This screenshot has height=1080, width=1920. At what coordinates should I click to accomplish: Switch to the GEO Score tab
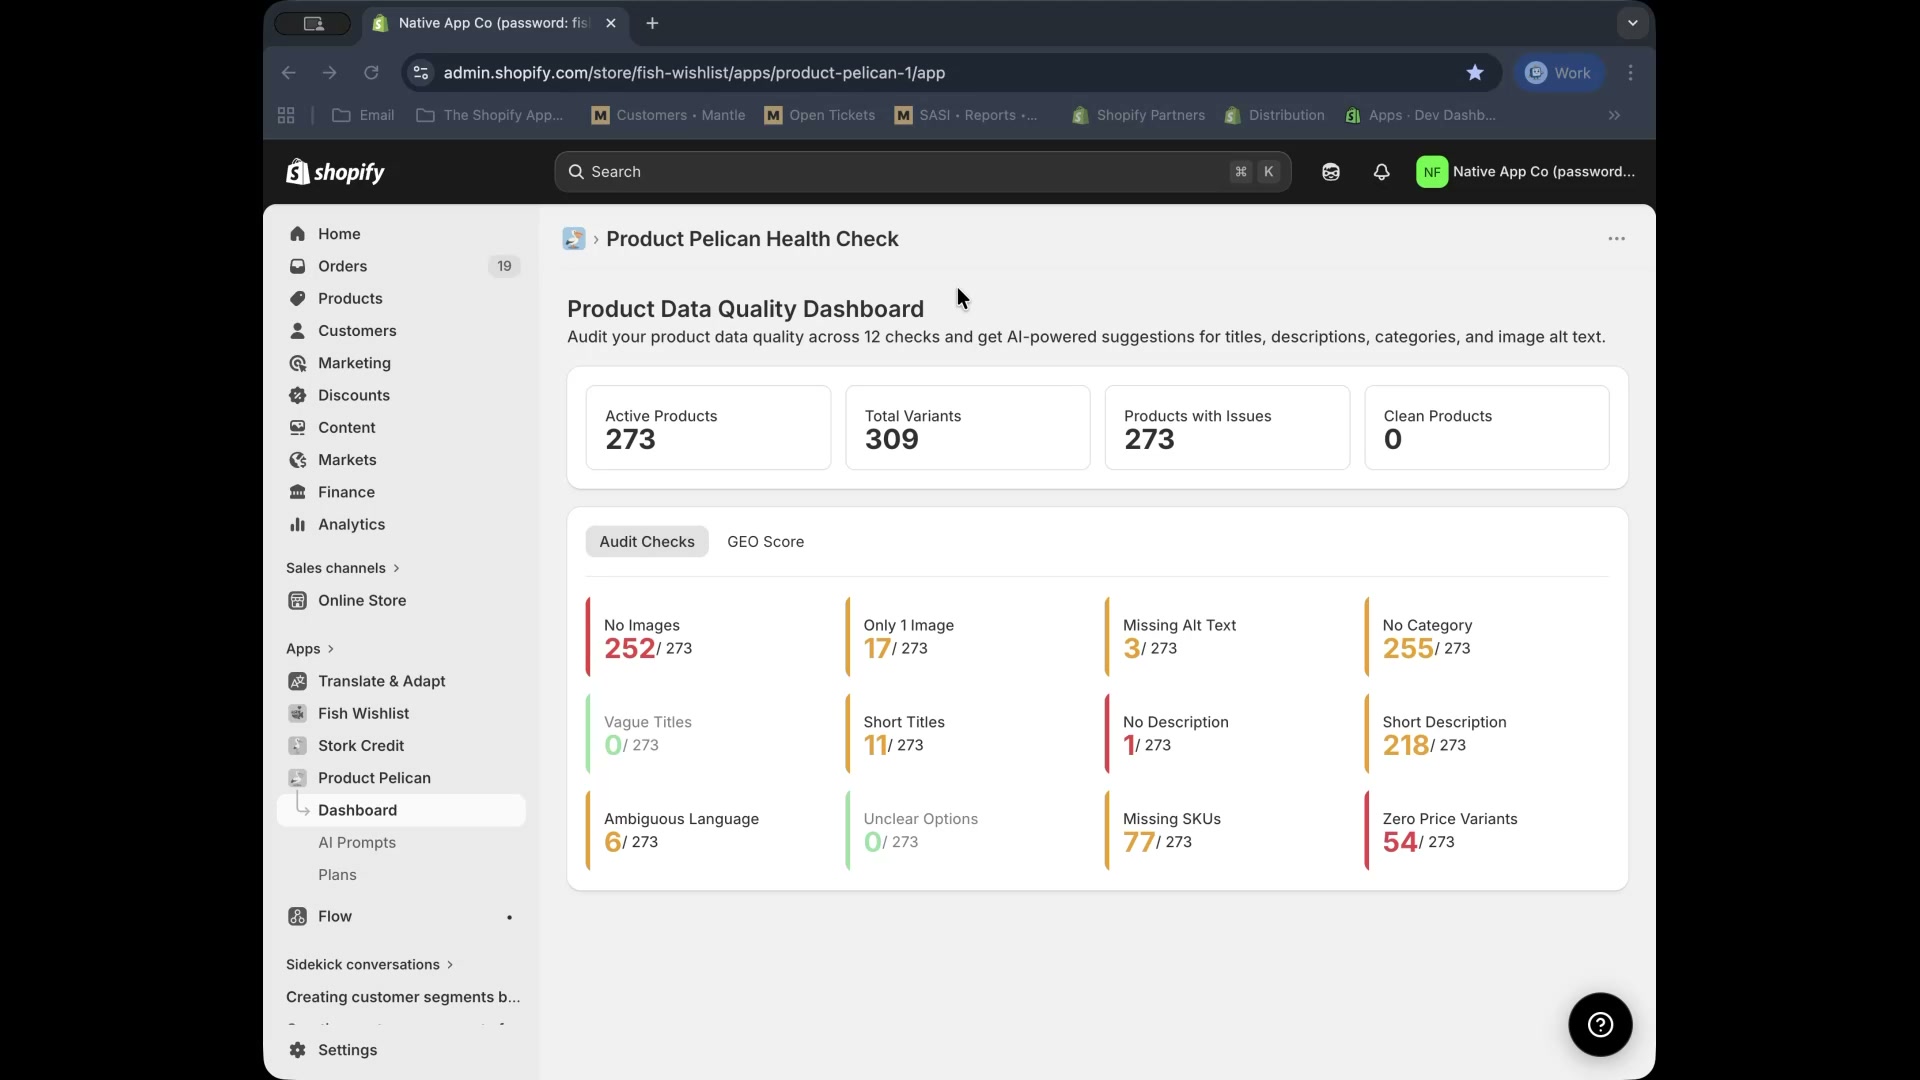tap(766, 541)
